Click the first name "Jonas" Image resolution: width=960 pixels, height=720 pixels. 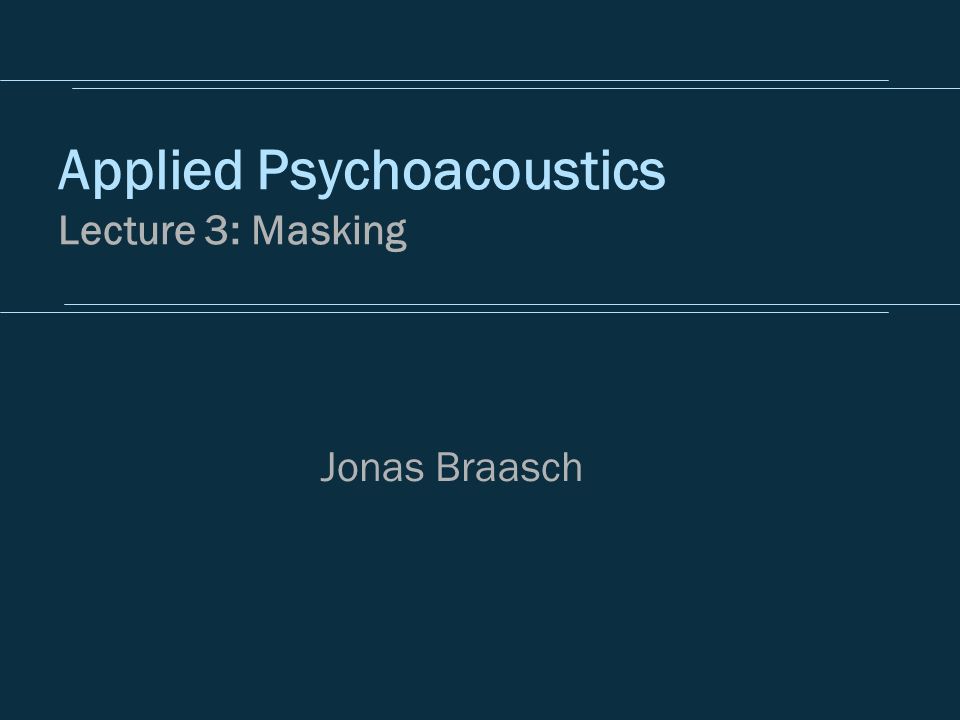pyautogui.click(x=372, y=467)
